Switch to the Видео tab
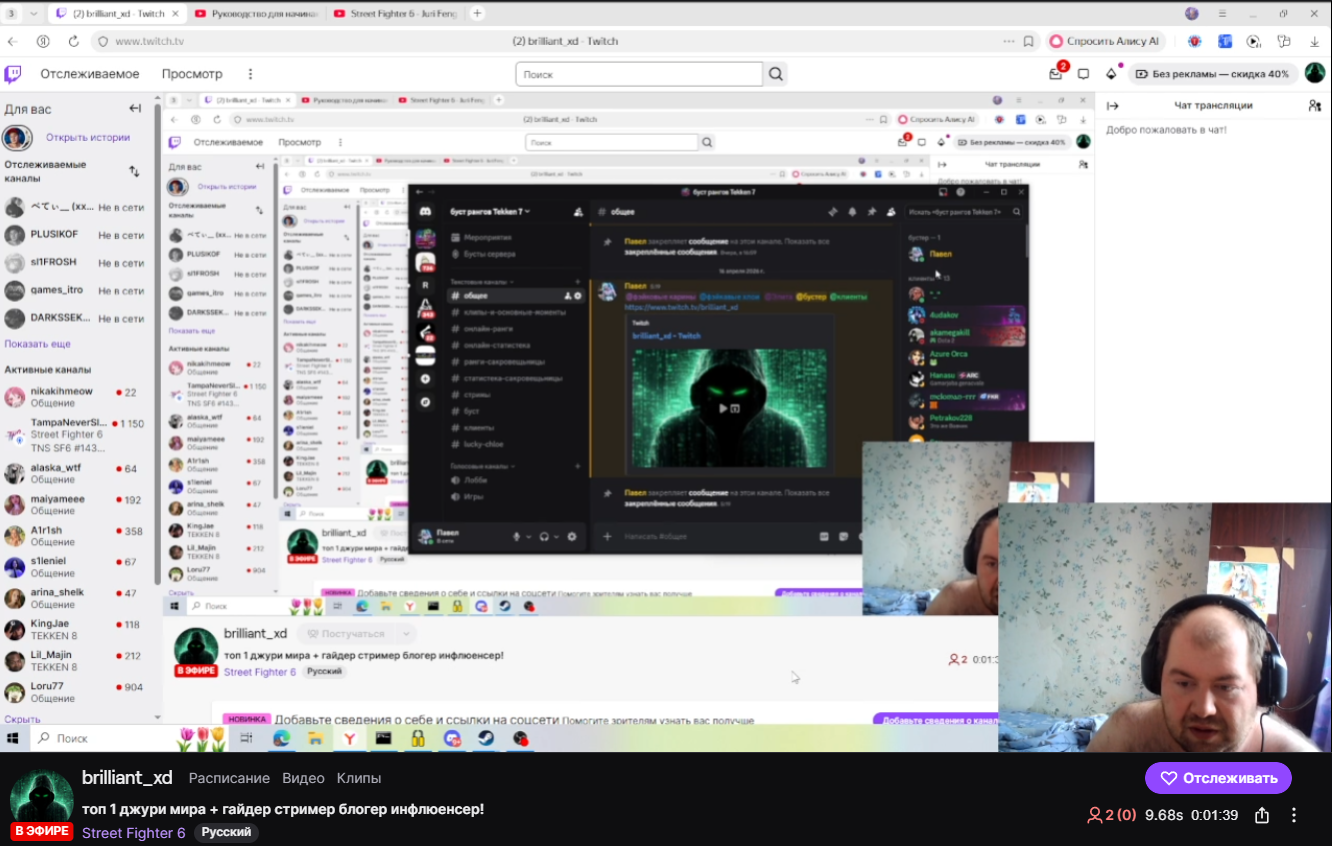The image size is (1332, 846). pyautogui.click(x=303, y=778)
